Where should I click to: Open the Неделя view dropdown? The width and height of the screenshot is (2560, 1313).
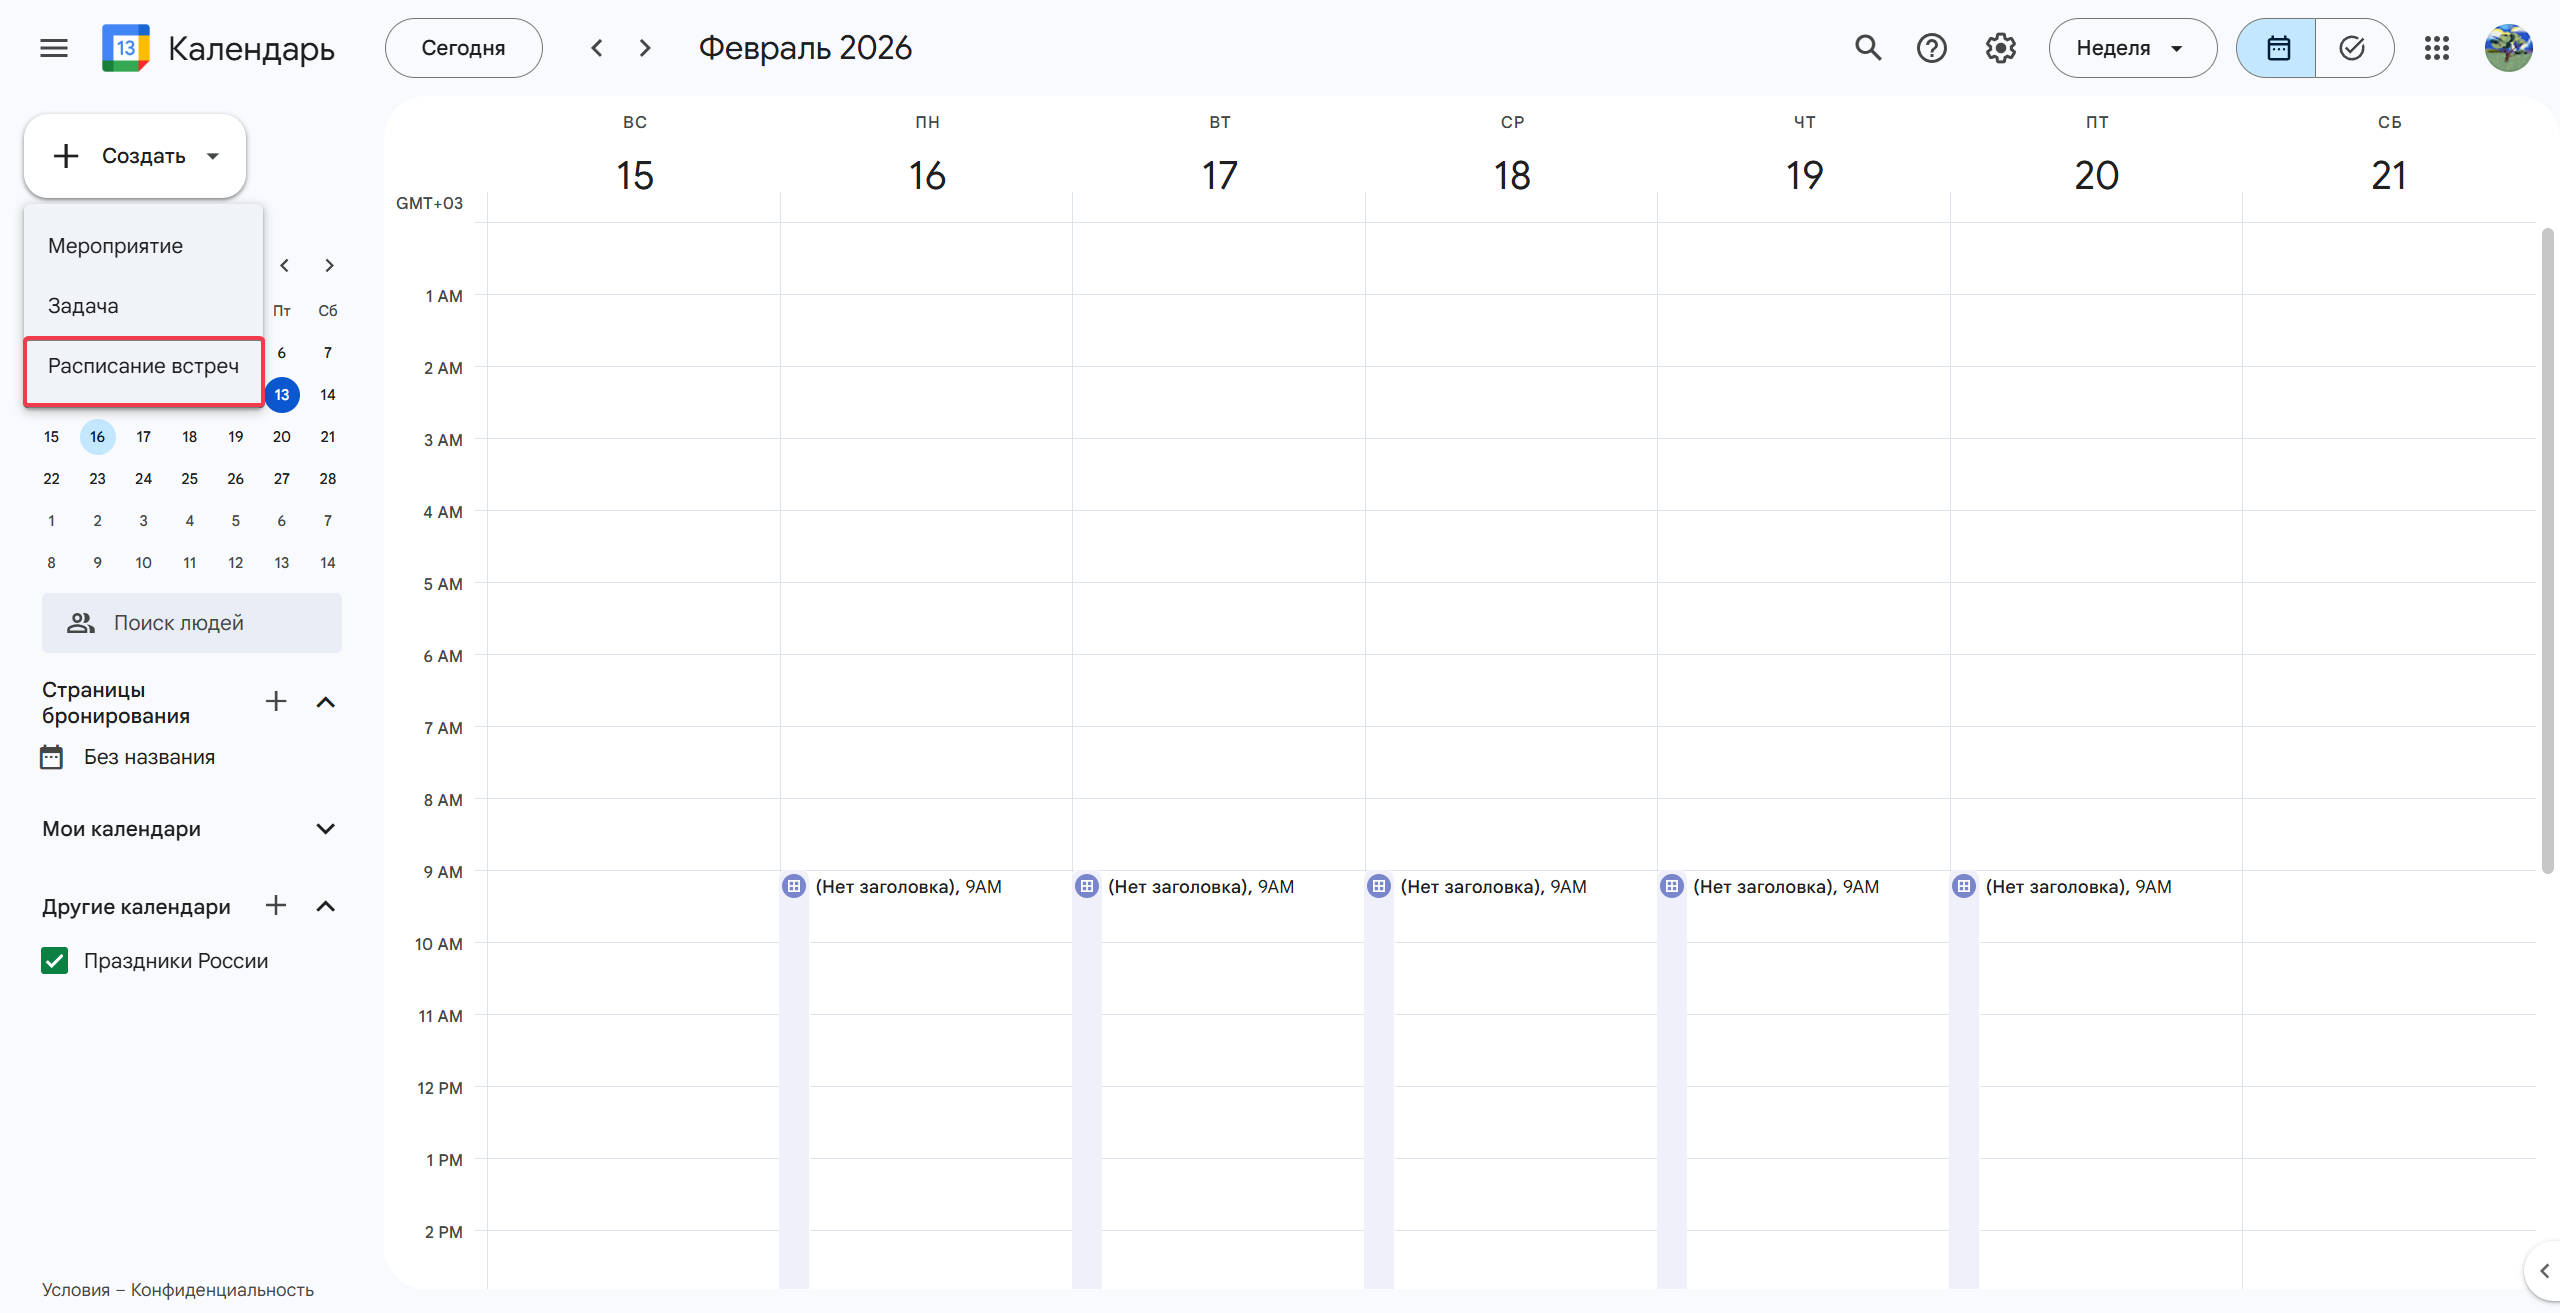click(x=2131, y=48)
